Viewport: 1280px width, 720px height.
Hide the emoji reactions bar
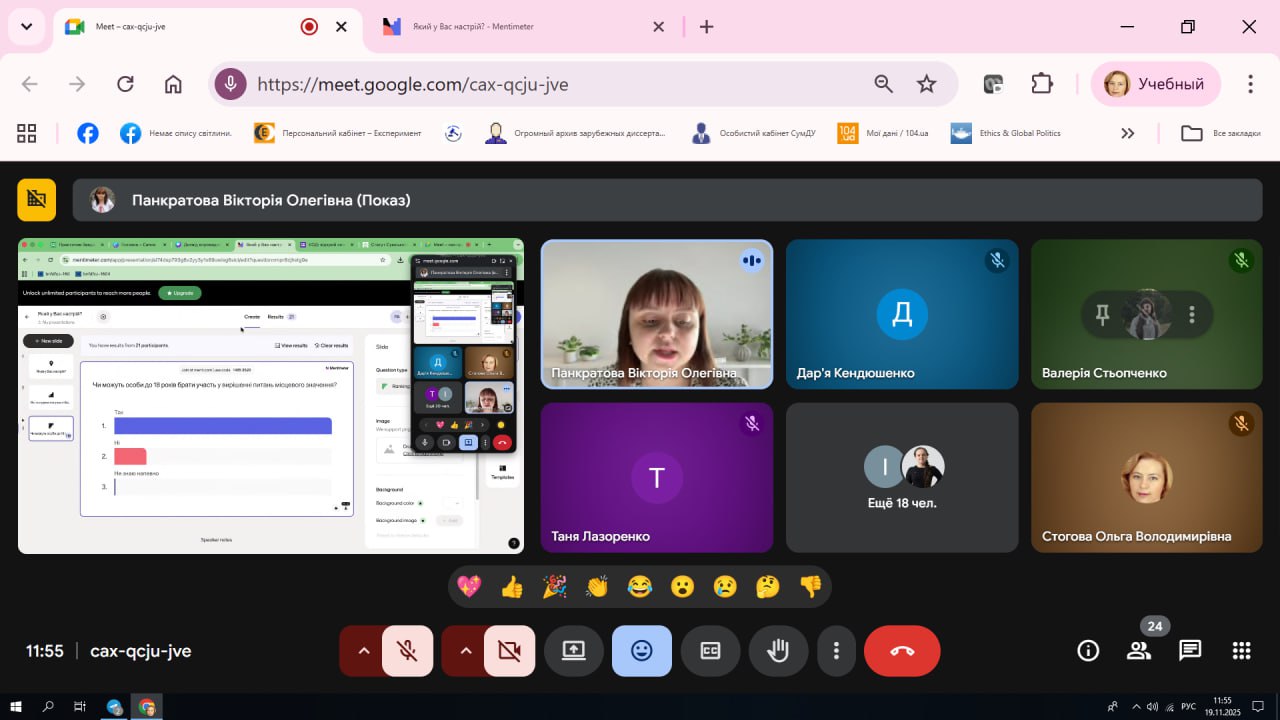[641, 651]
